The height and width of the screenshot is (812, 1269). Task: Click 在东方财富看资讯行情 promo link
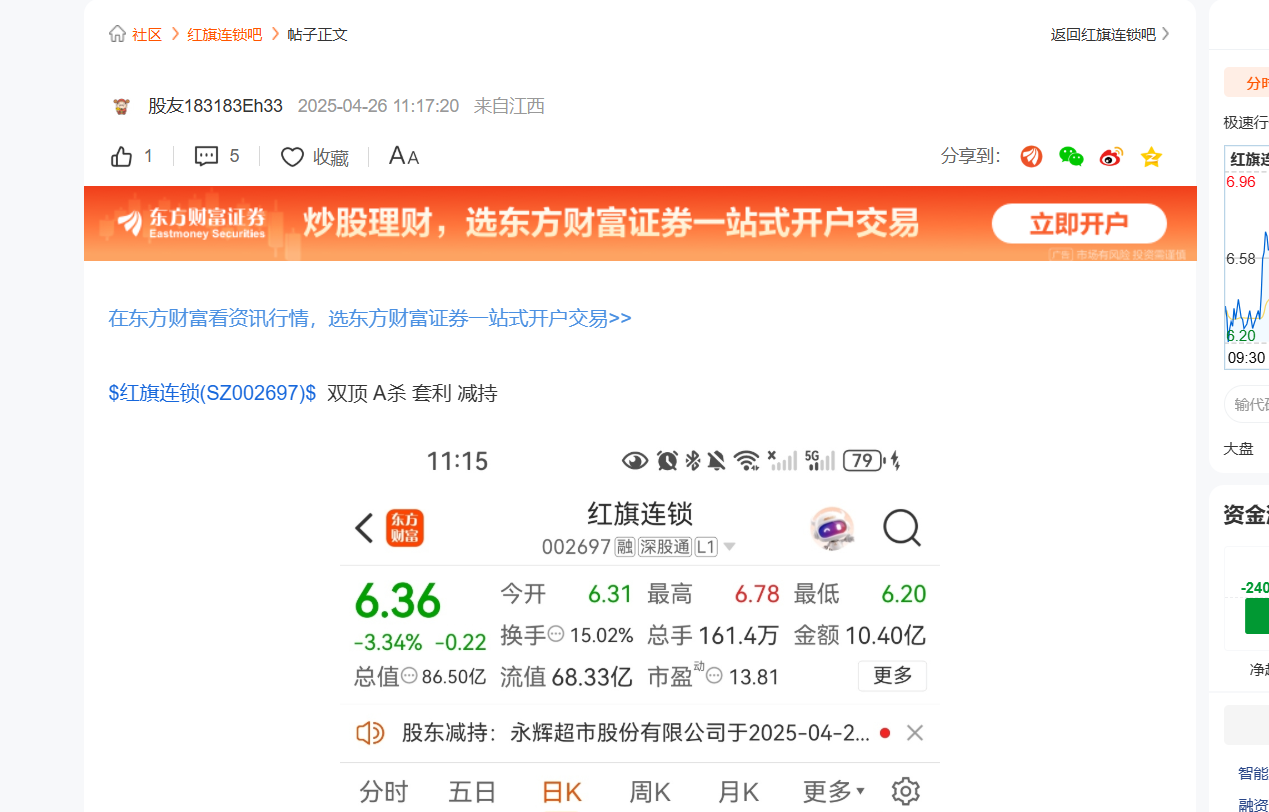pos(370,318)
